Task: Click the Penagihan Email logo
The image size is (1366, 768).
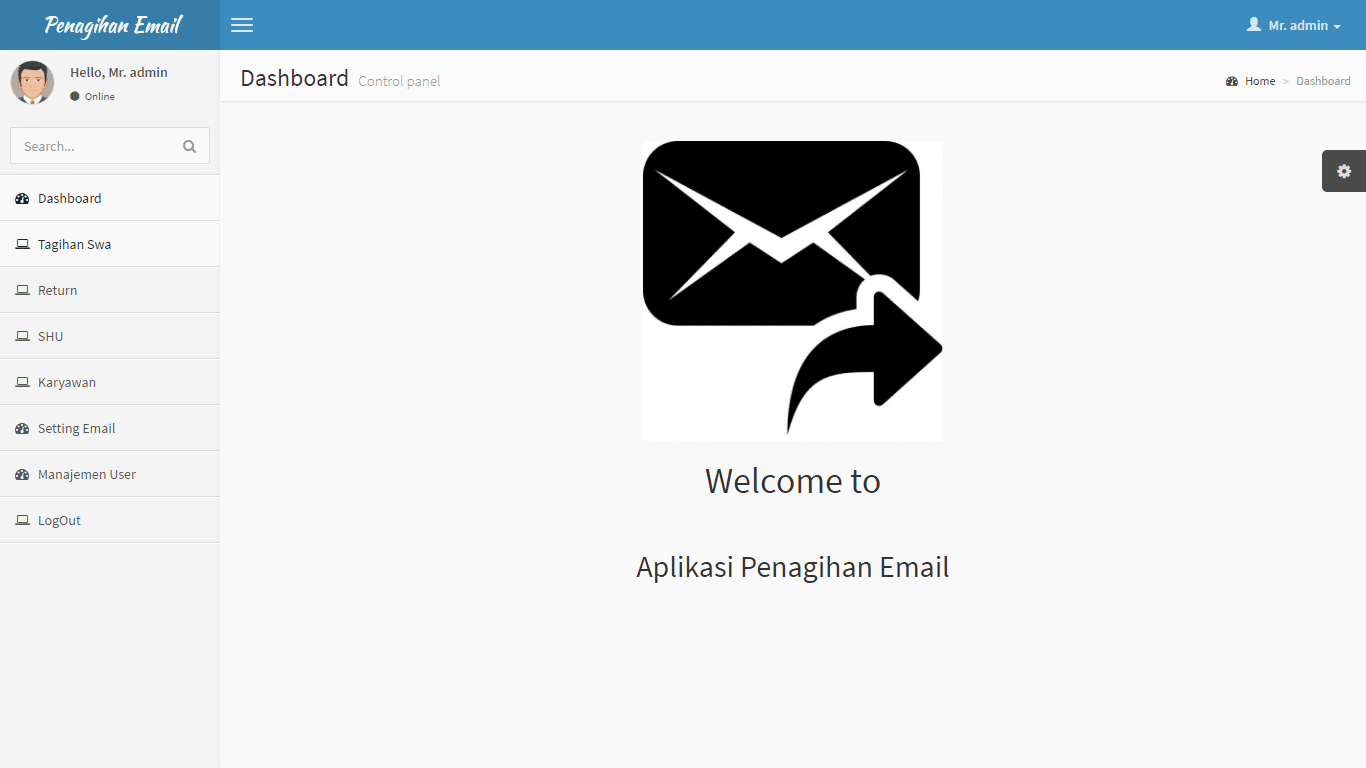Action: [x=109, y=25]
